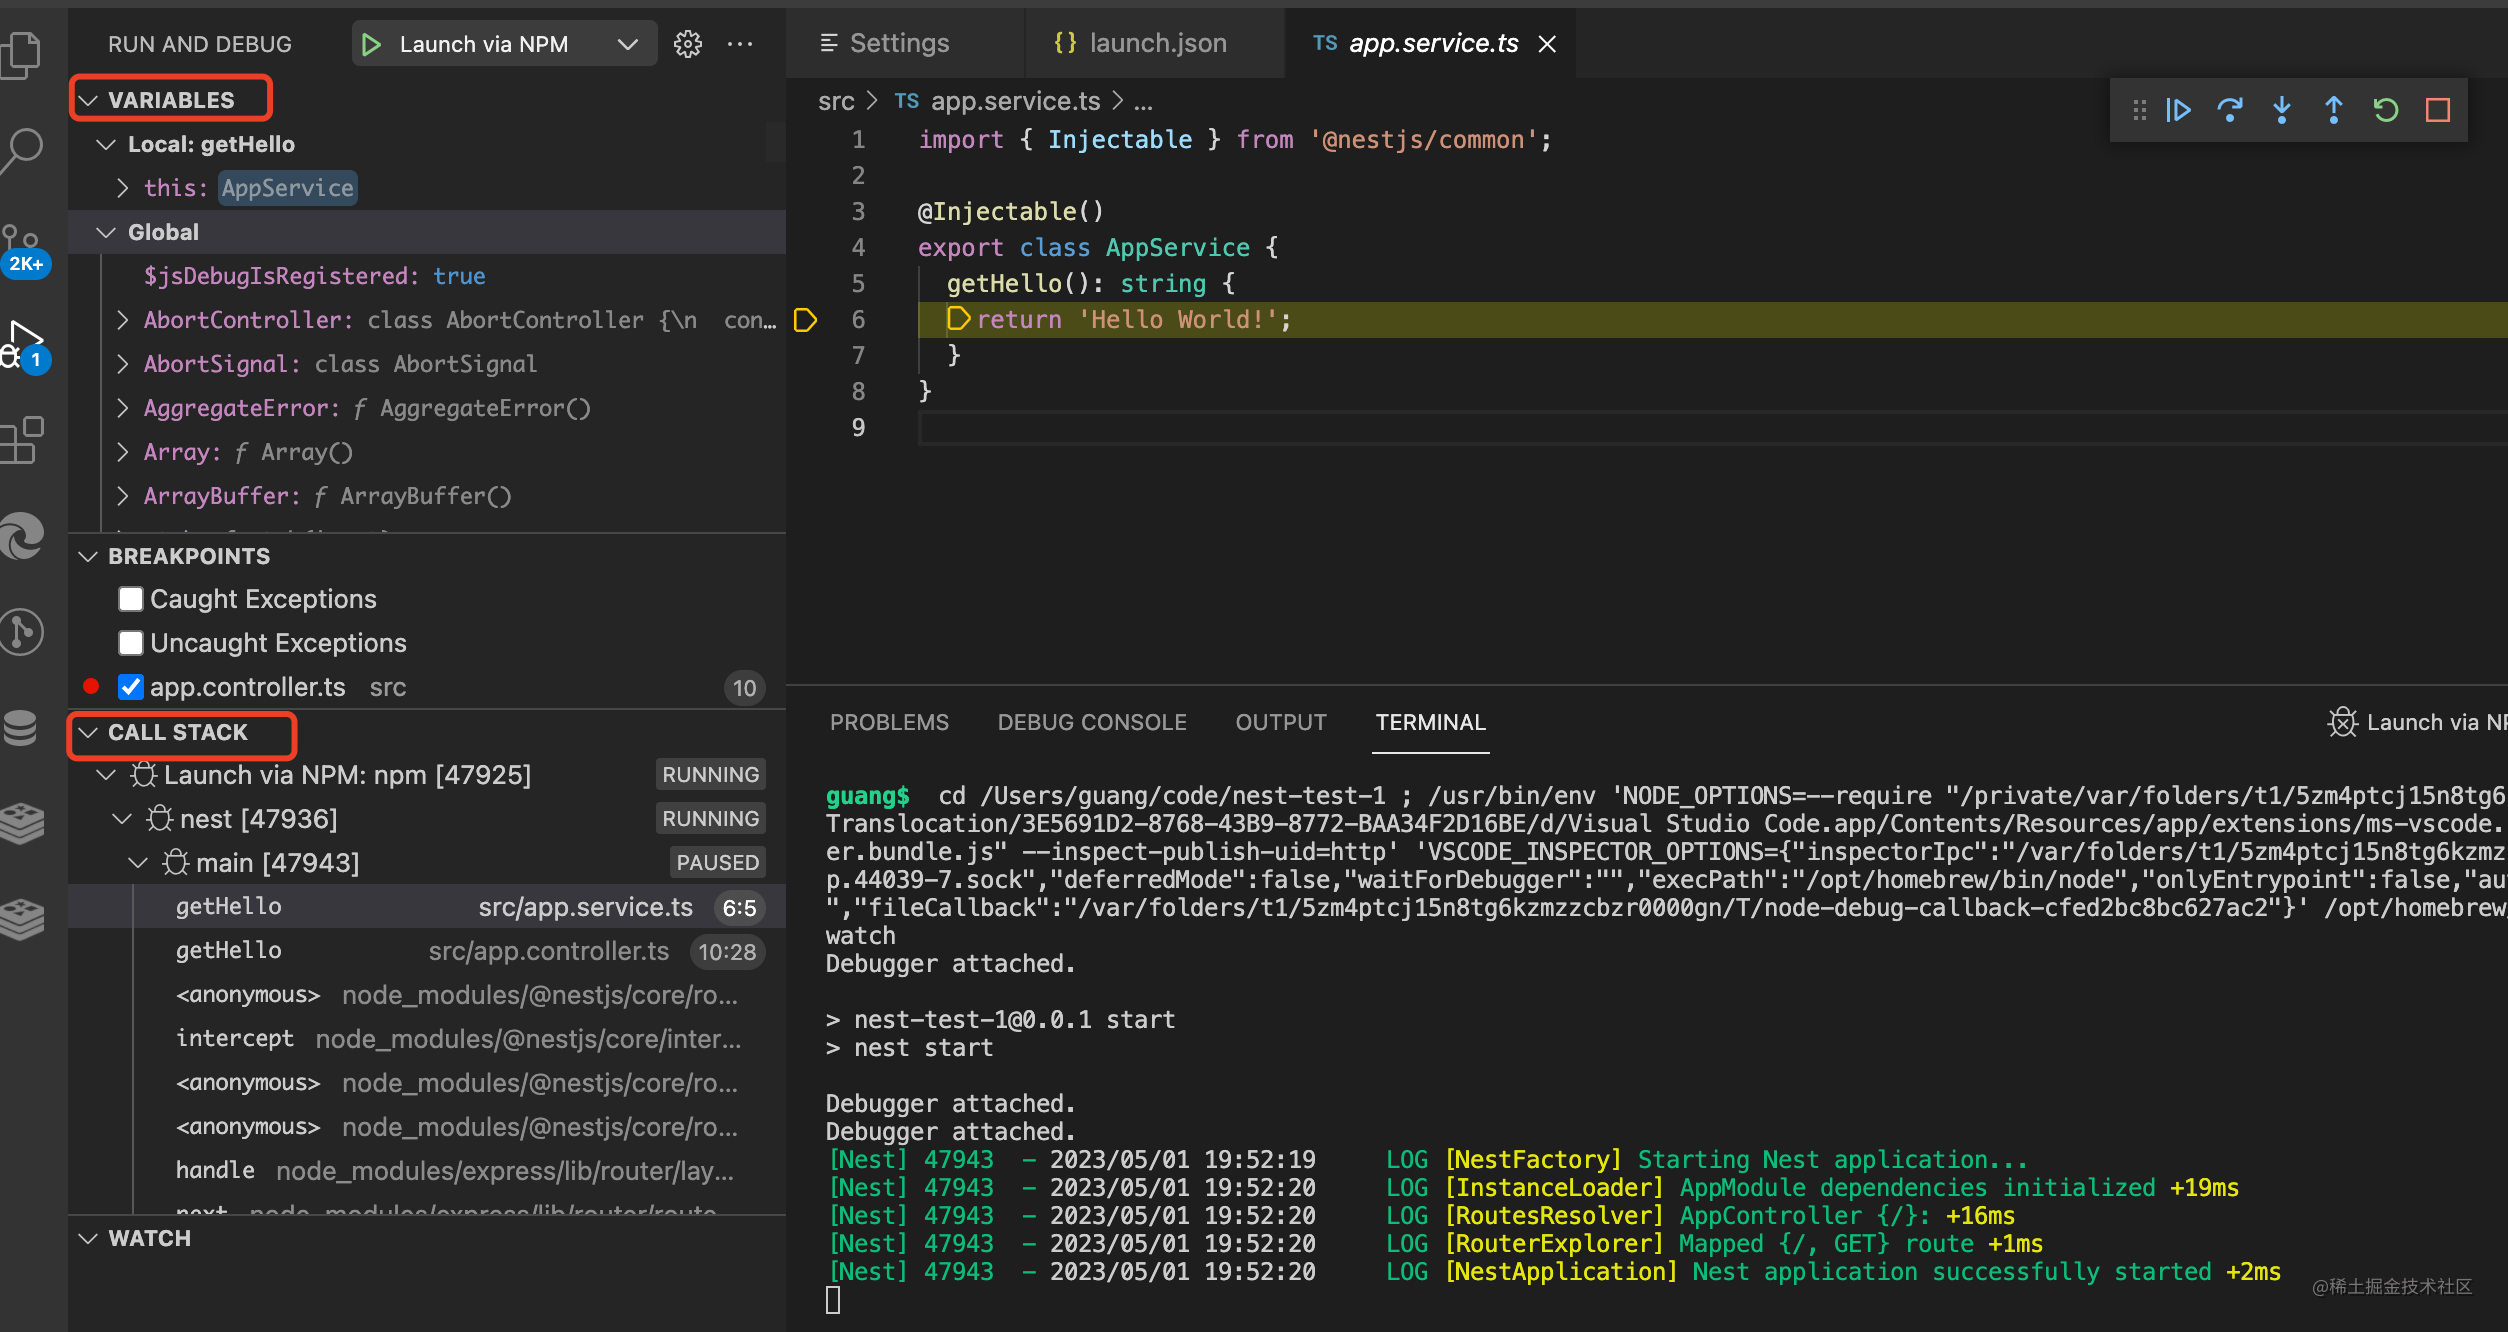Click the Step Over debug icon

(x=2230, y=110)
